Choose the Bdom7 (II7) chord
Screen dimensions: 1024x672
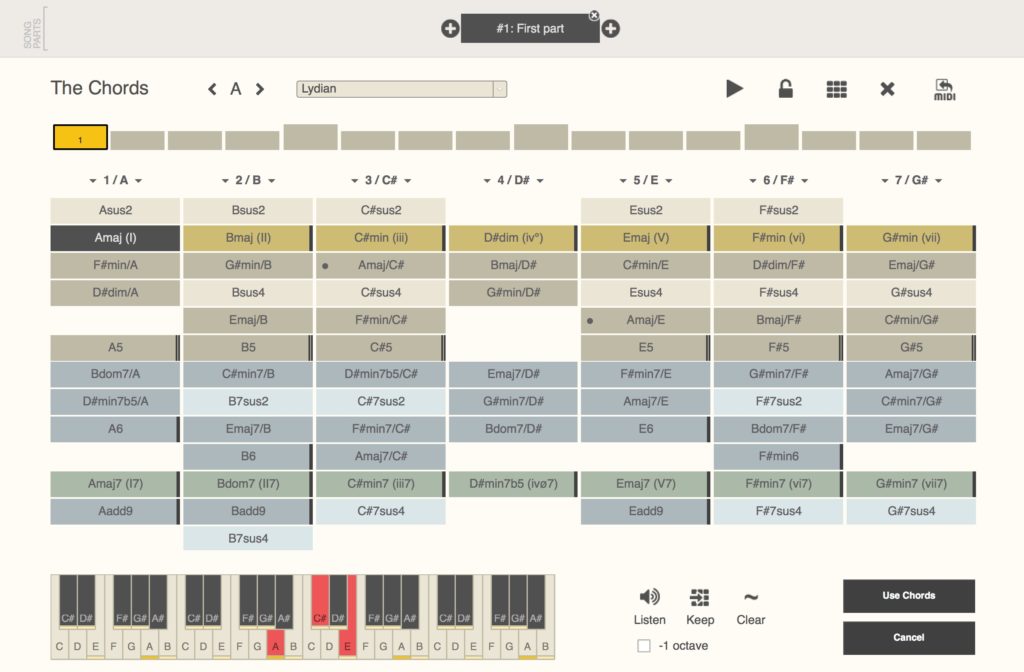click(248, 484)
